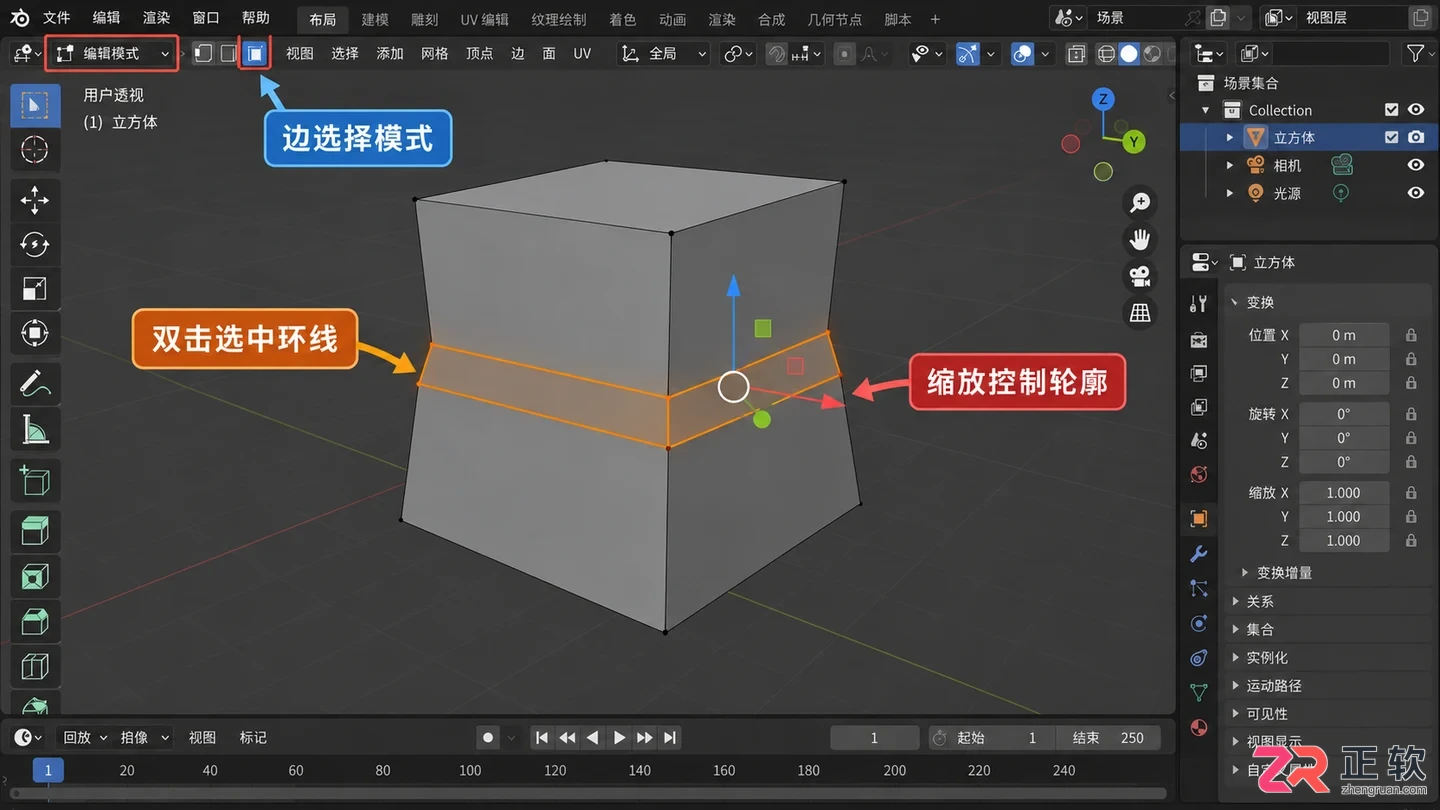Select the Cursor tool in left toolbar
The image size is (1440, 810).
pyautogui.click(x=35, y=149)
